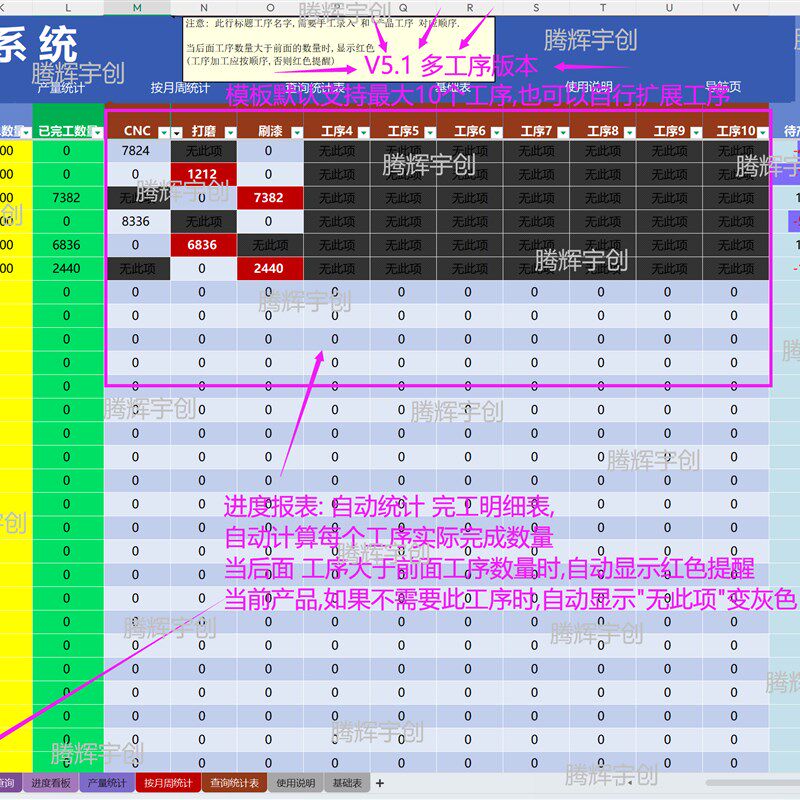The image size is (800, 800).
Task: Select the 已完工数量 cell showing 7382
Action: tap(68, 198)
